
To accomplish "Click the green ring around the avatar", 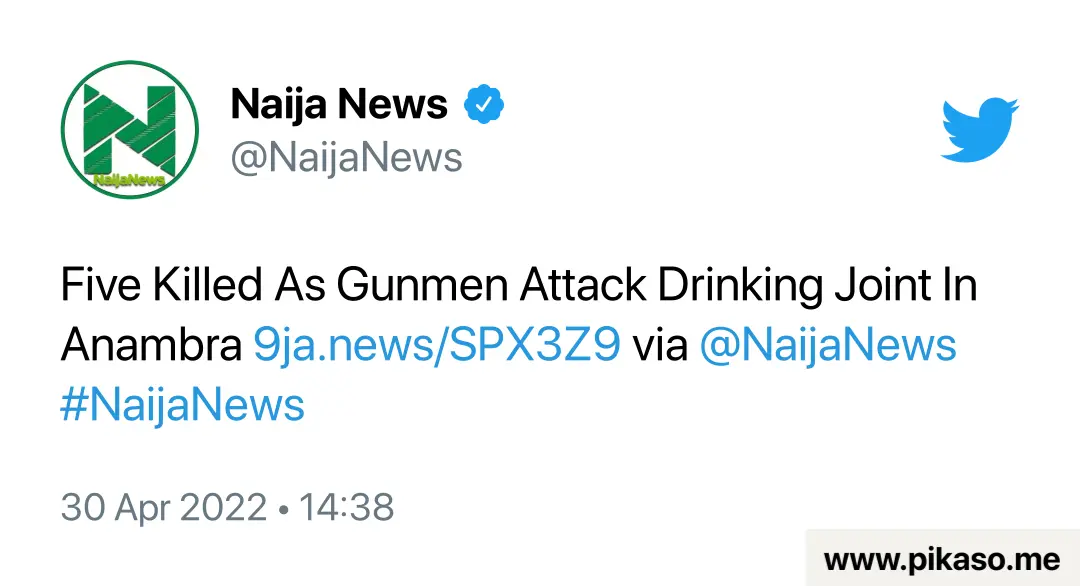I will [x=129, y=63].
